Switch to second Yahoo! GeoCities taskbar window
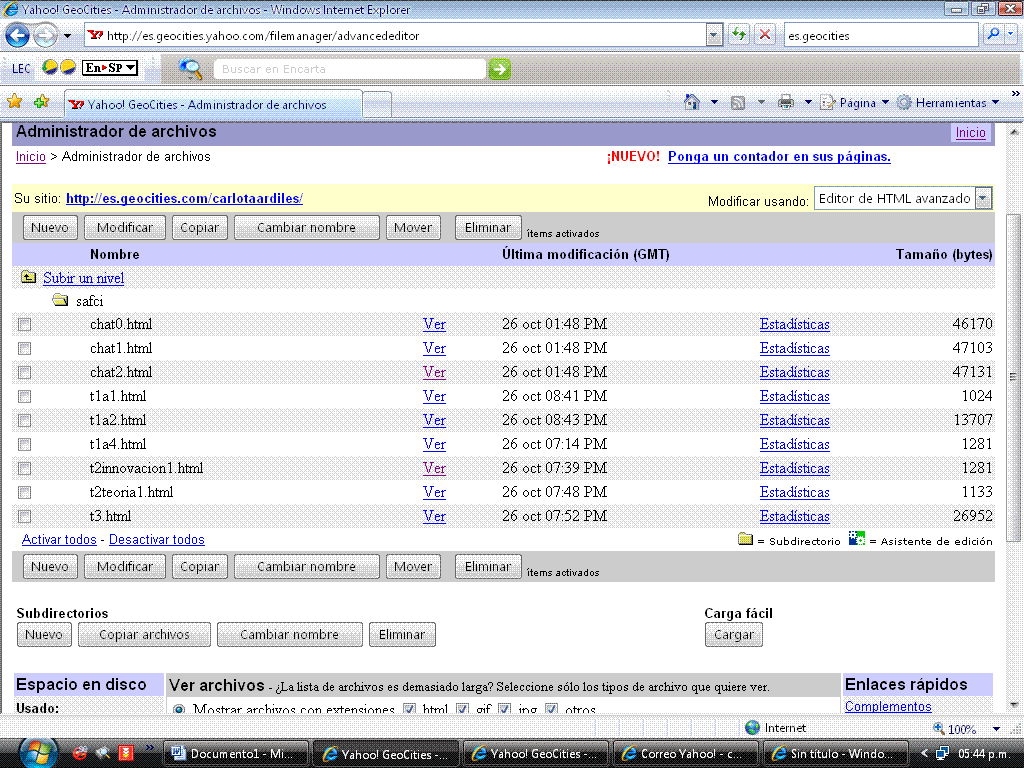Viewport: 1024px width, 768px height. 536,754
